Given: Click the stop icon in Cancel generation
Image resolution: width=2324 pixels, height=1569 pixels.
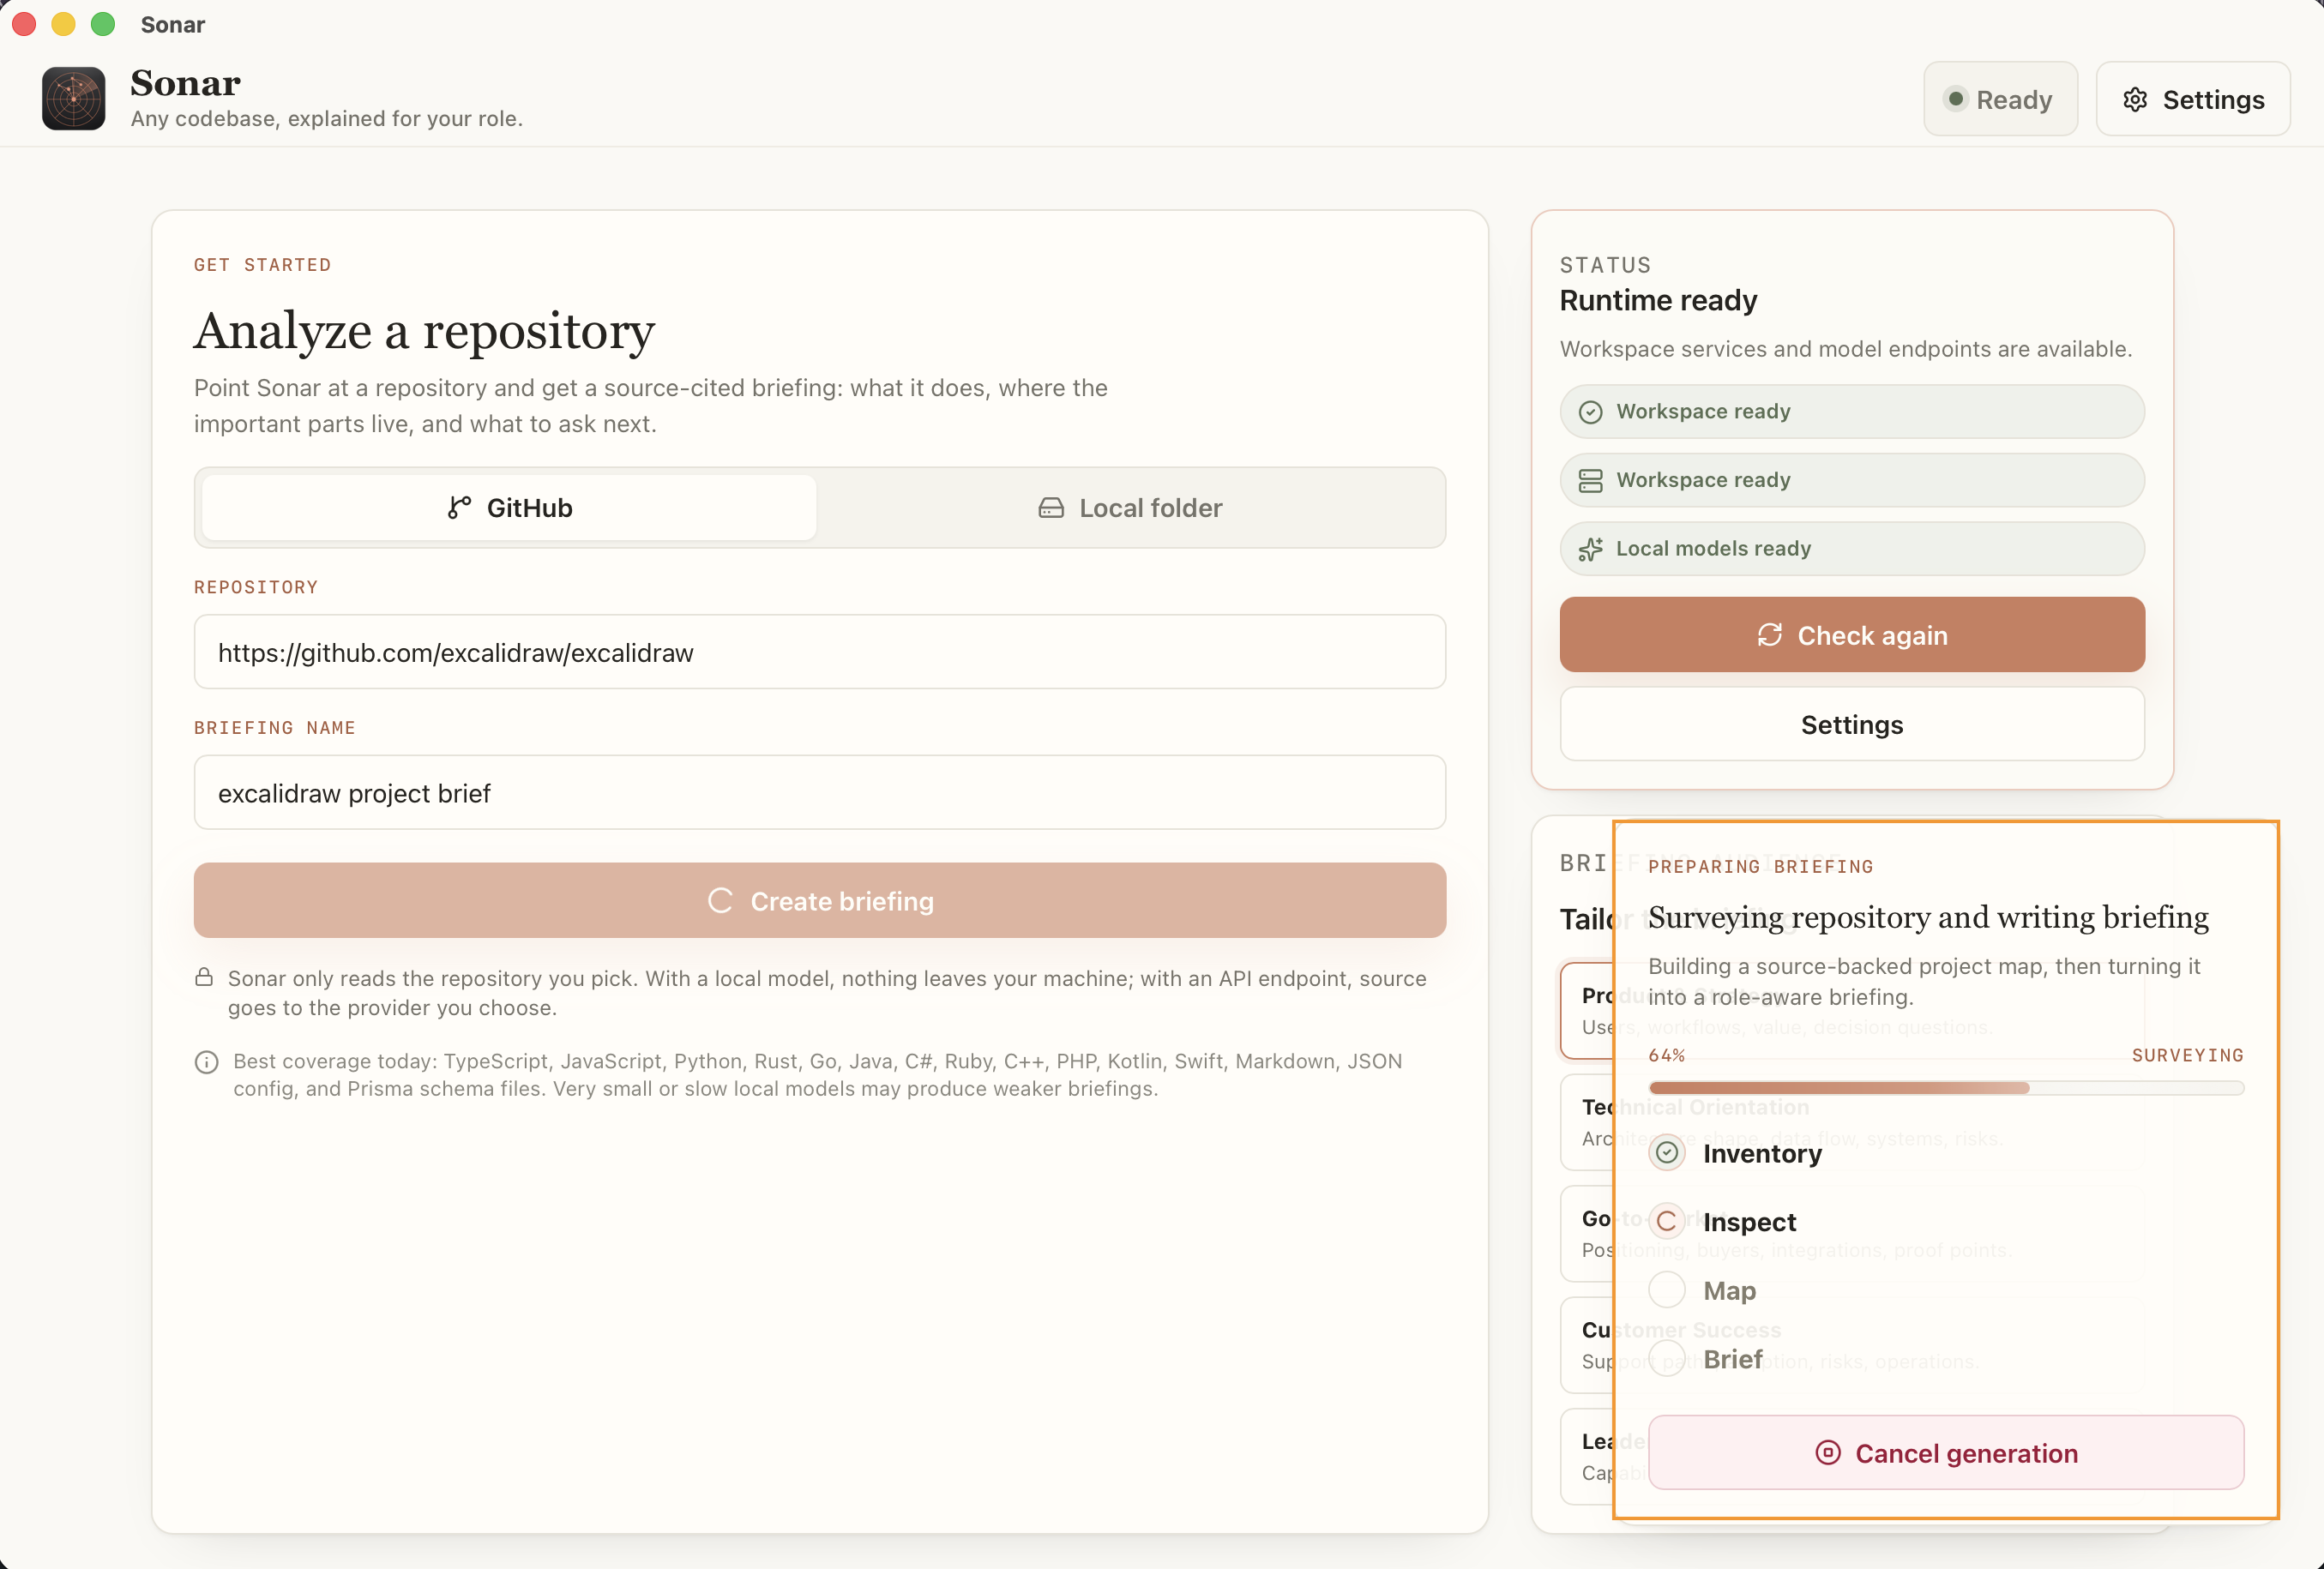Looking at the screenshot, I should coord(1827,1452).
